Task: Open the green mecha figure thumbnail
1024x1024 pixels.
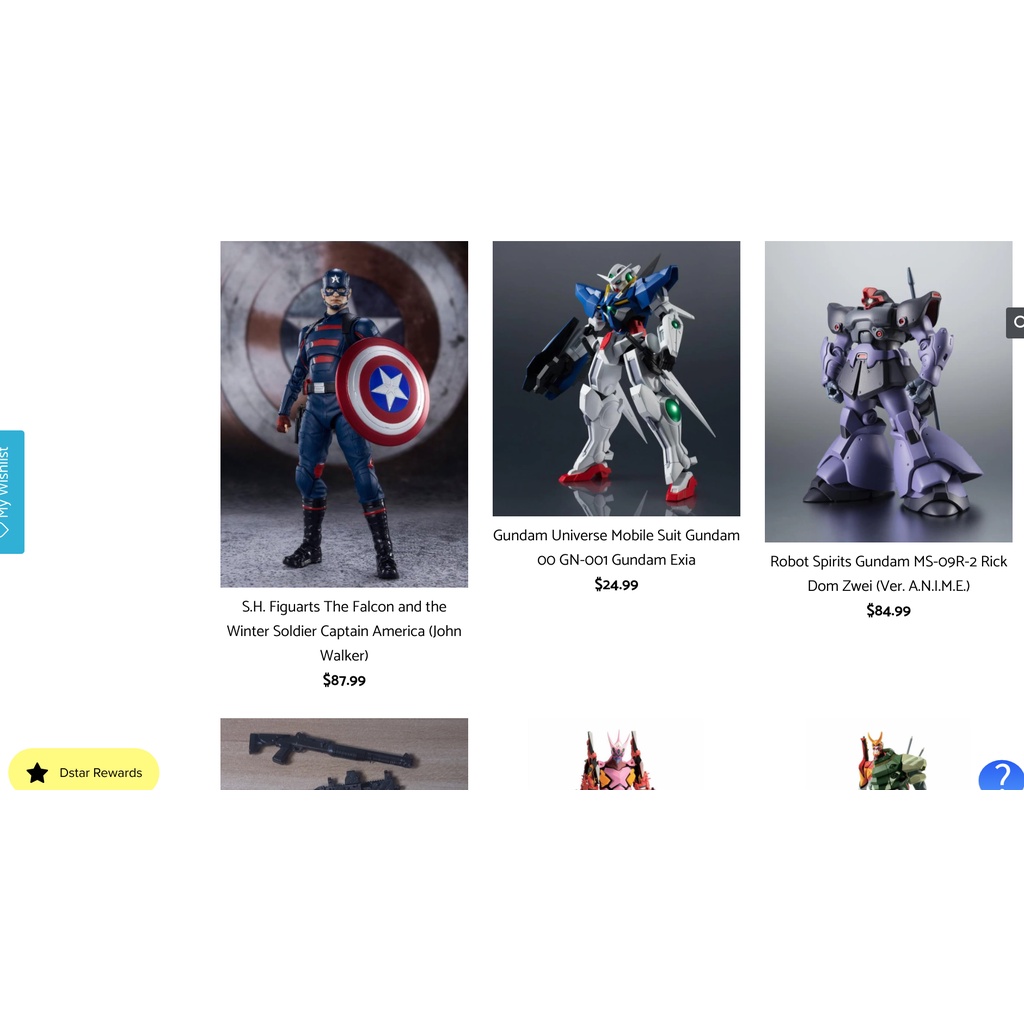Action: (891, 758)
